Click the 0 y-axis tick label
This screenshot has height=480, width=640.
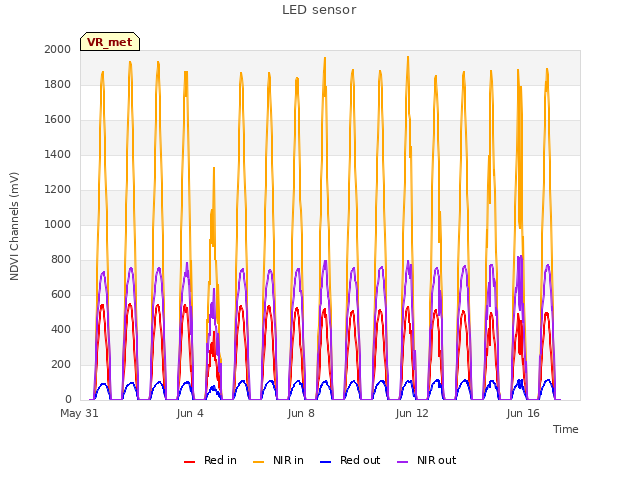(68, 400)
